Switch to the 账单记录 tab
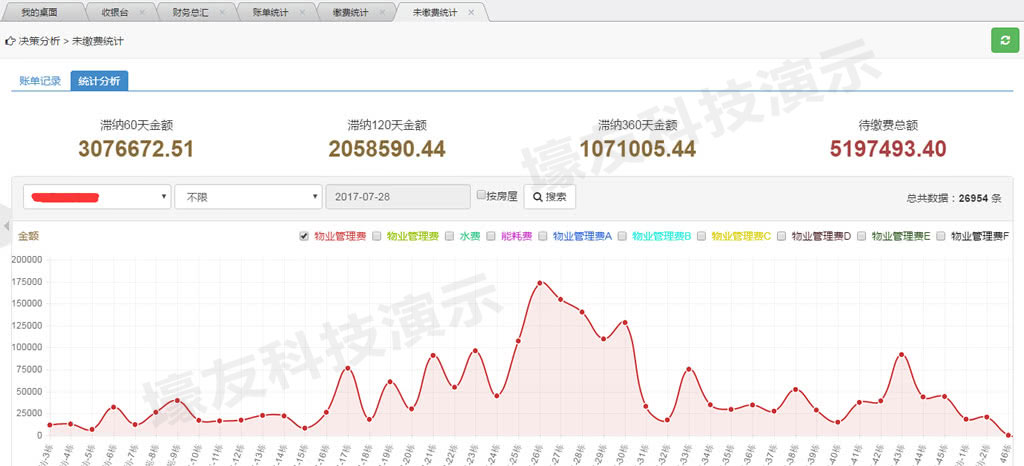1024x466 pixels. [40, 81]
